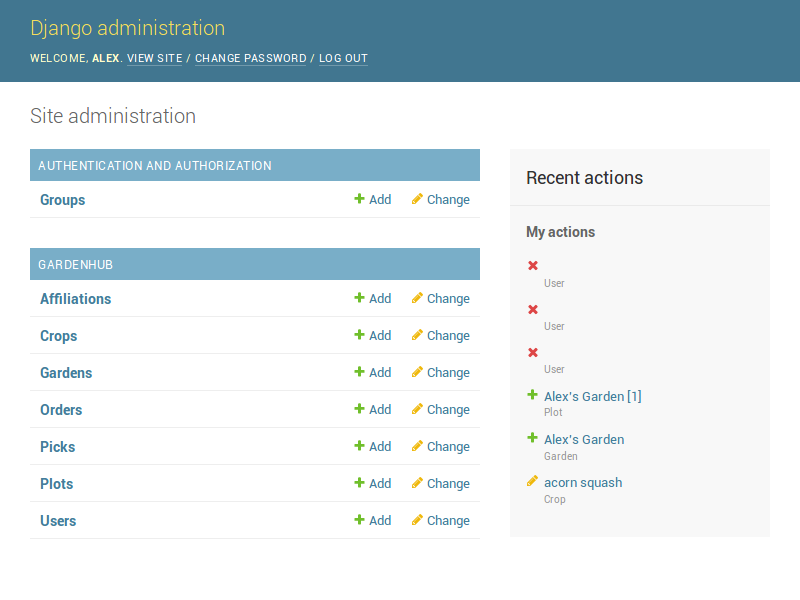Click the green plus icon for Groups

(359, 198)
